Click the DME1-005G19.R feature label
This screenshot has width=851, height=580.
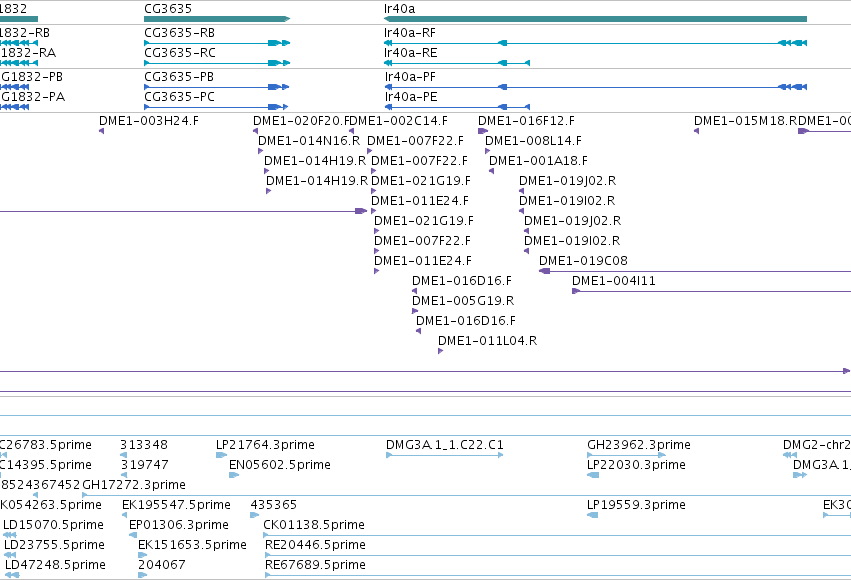(x=463, y=301)
